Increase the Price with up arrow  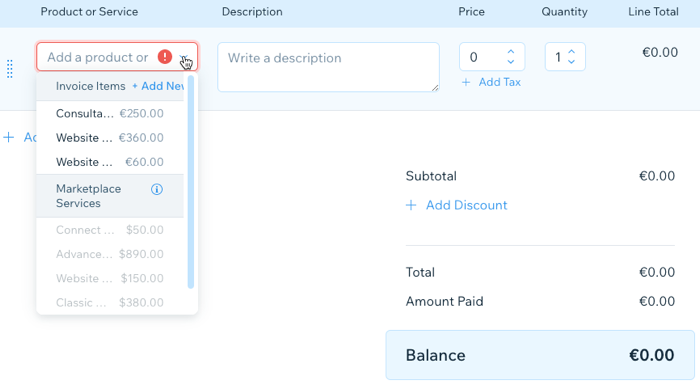coord(511,51)
